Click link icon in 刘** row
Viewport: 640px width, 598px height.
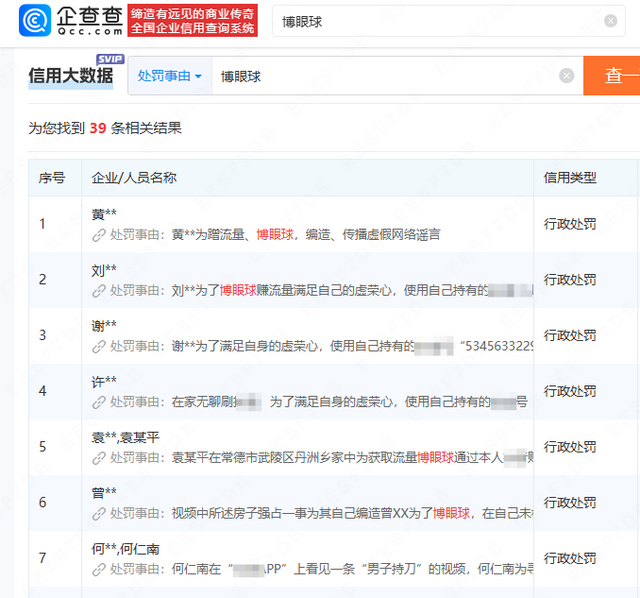[x=99, y=291]
